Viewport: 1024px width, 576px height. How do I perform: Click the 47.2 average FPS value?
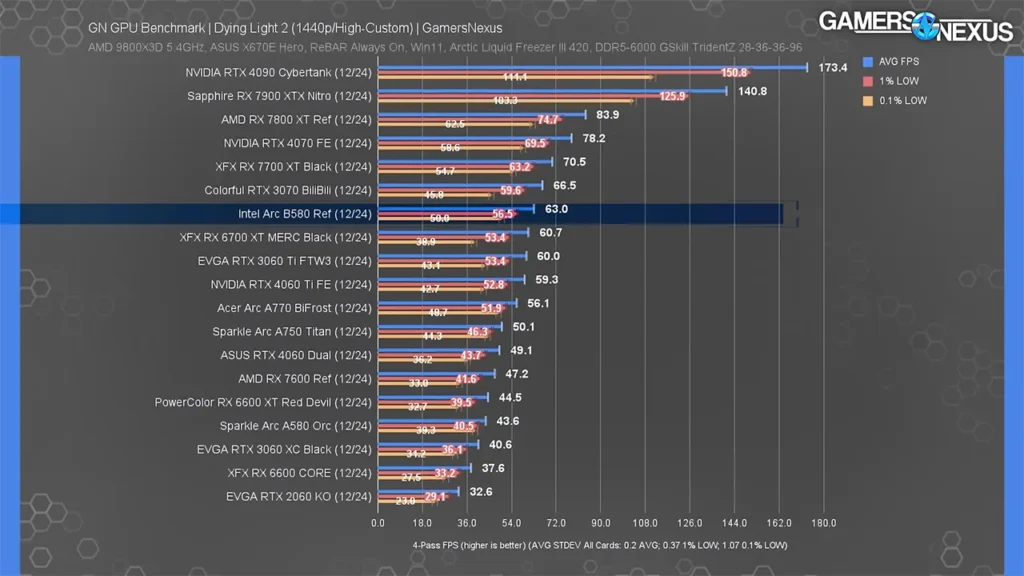pyautogui.click(x=517, y=374)
